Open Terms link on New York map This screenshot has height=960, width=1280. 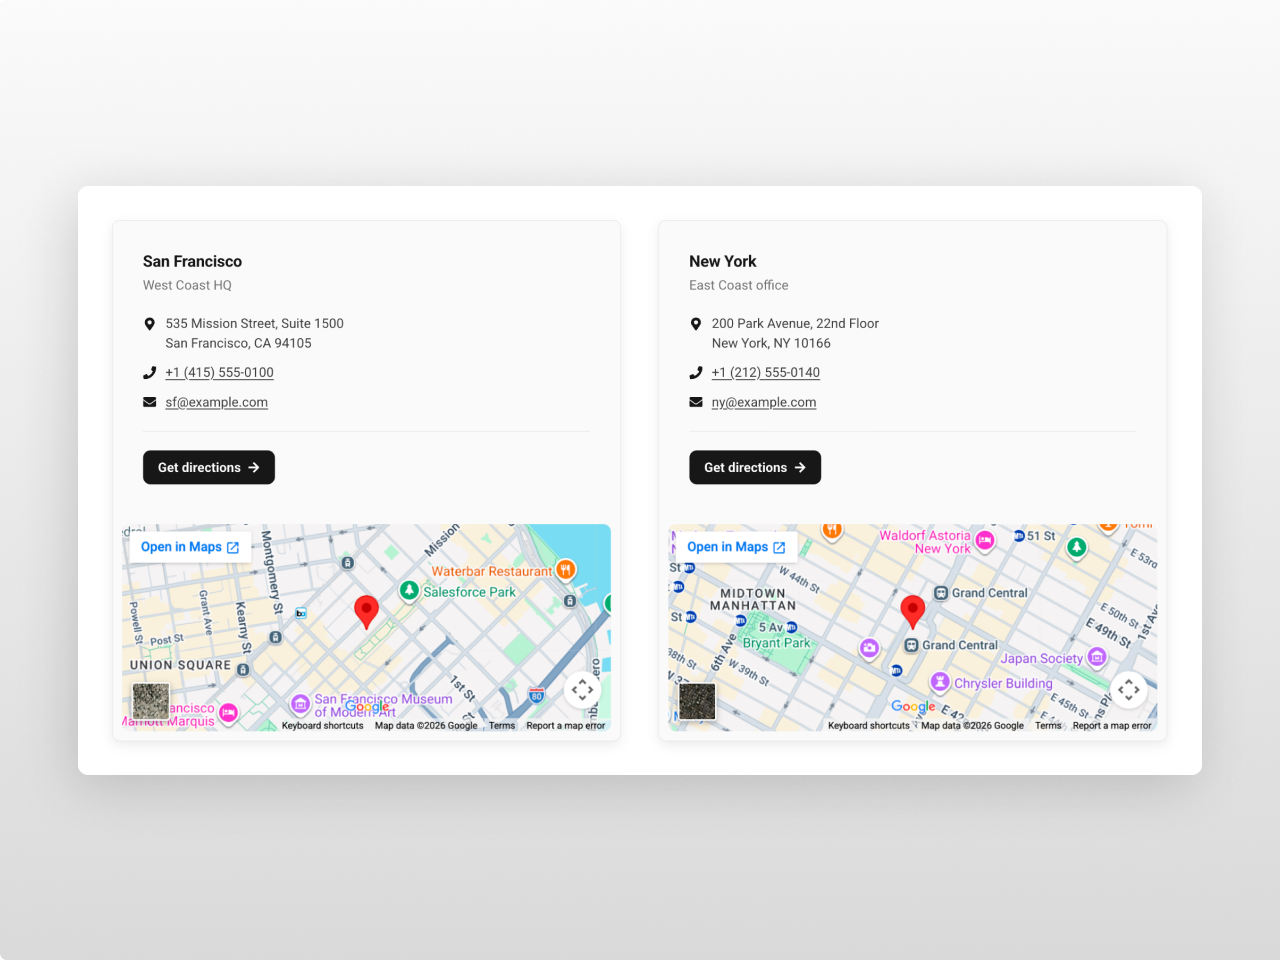coord(1048,726)
